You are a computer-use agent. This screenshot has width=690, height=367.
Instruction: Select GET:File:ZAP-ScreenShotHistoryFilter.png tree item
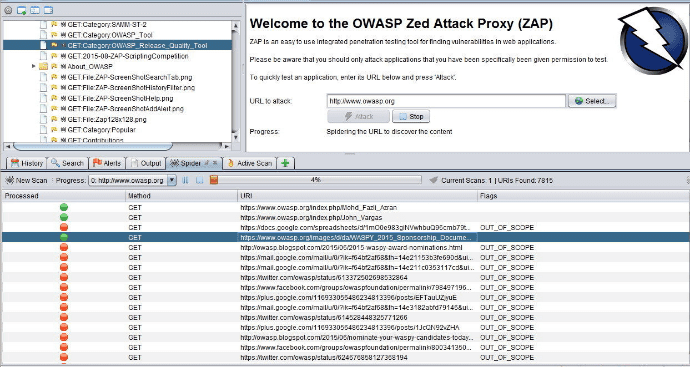pyautogui.click(x=131, y=88)
